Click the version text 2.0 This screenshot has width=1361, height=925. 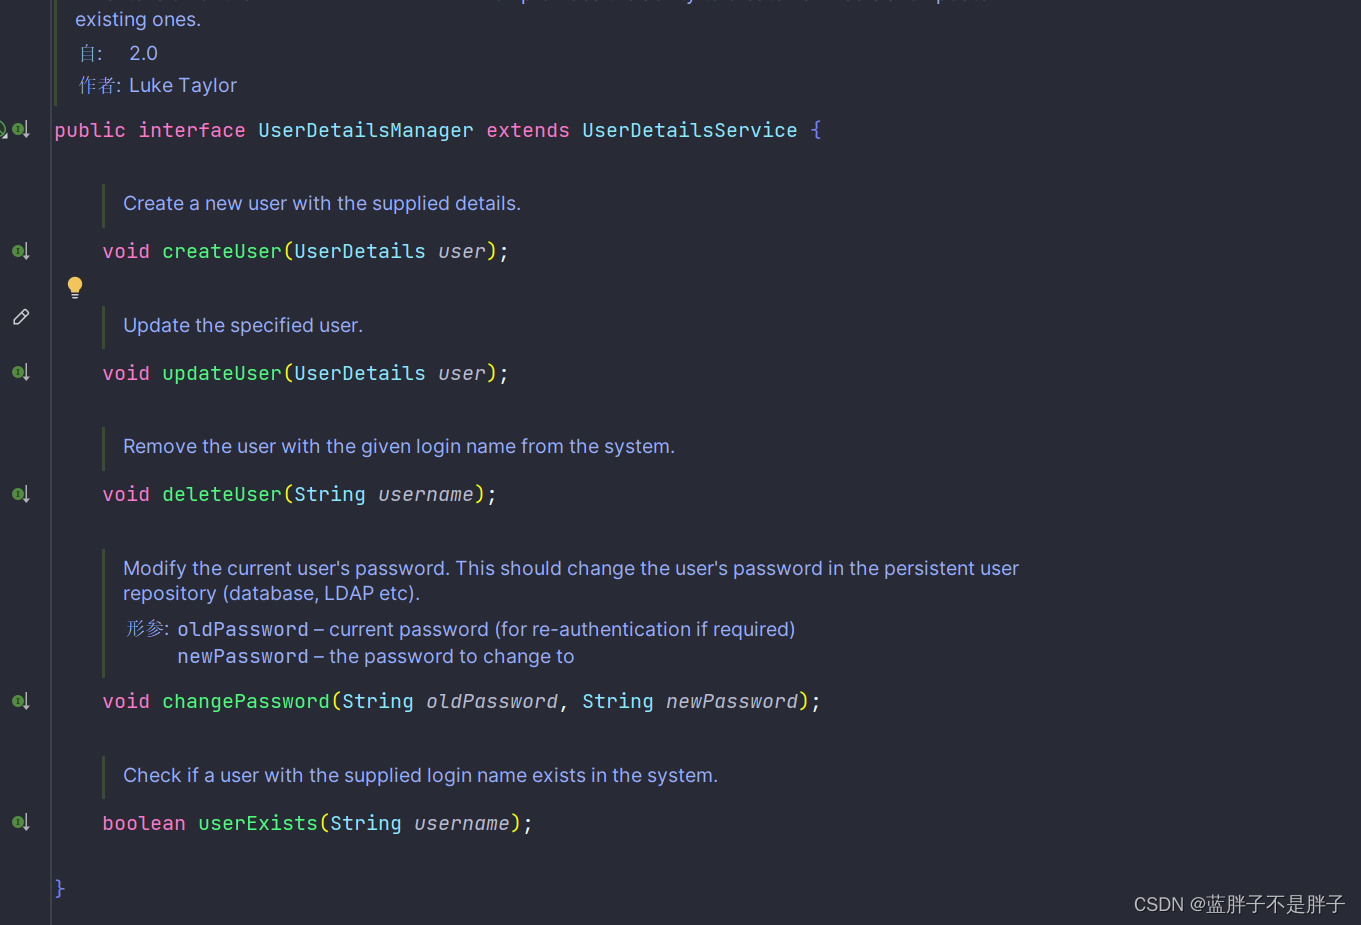coord(143,53)
